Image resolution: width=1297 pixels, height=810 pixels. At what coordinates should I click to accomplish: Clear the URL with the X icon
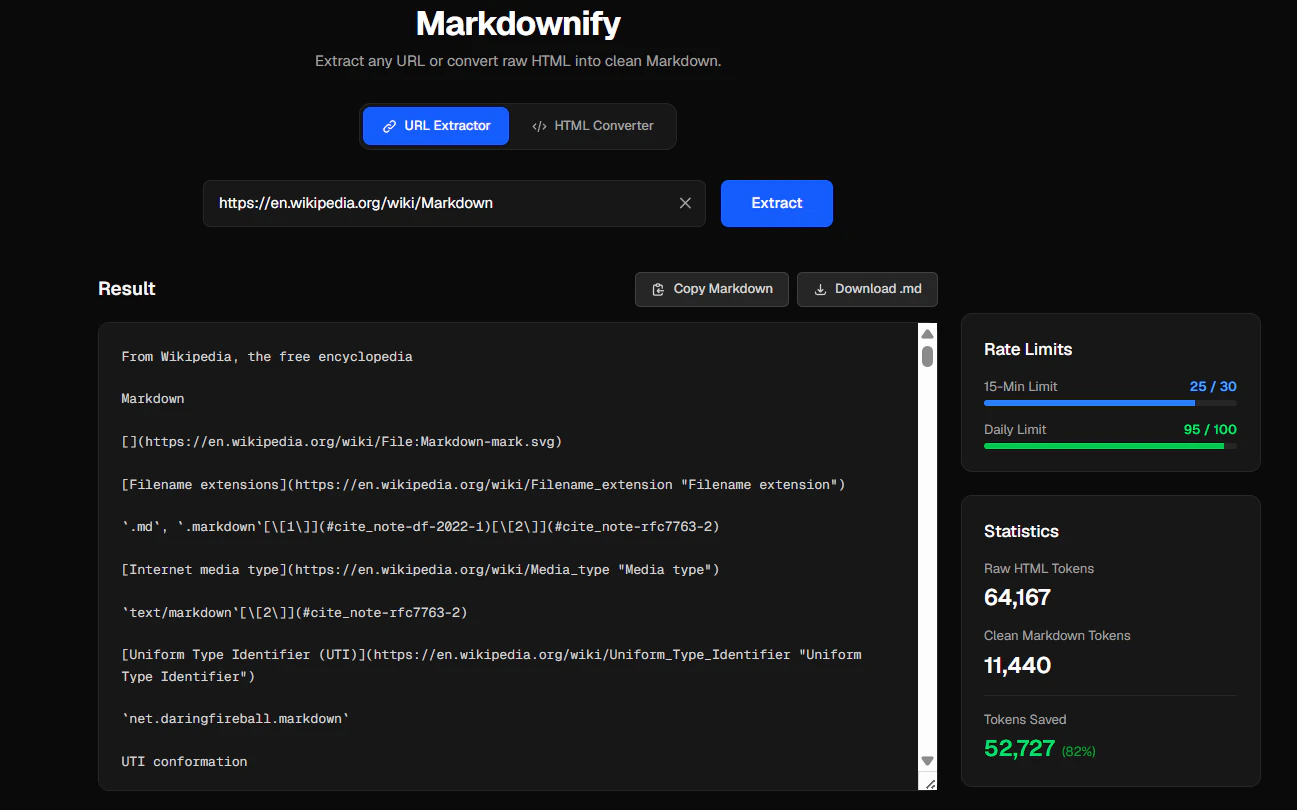click(x=685, y=203)
